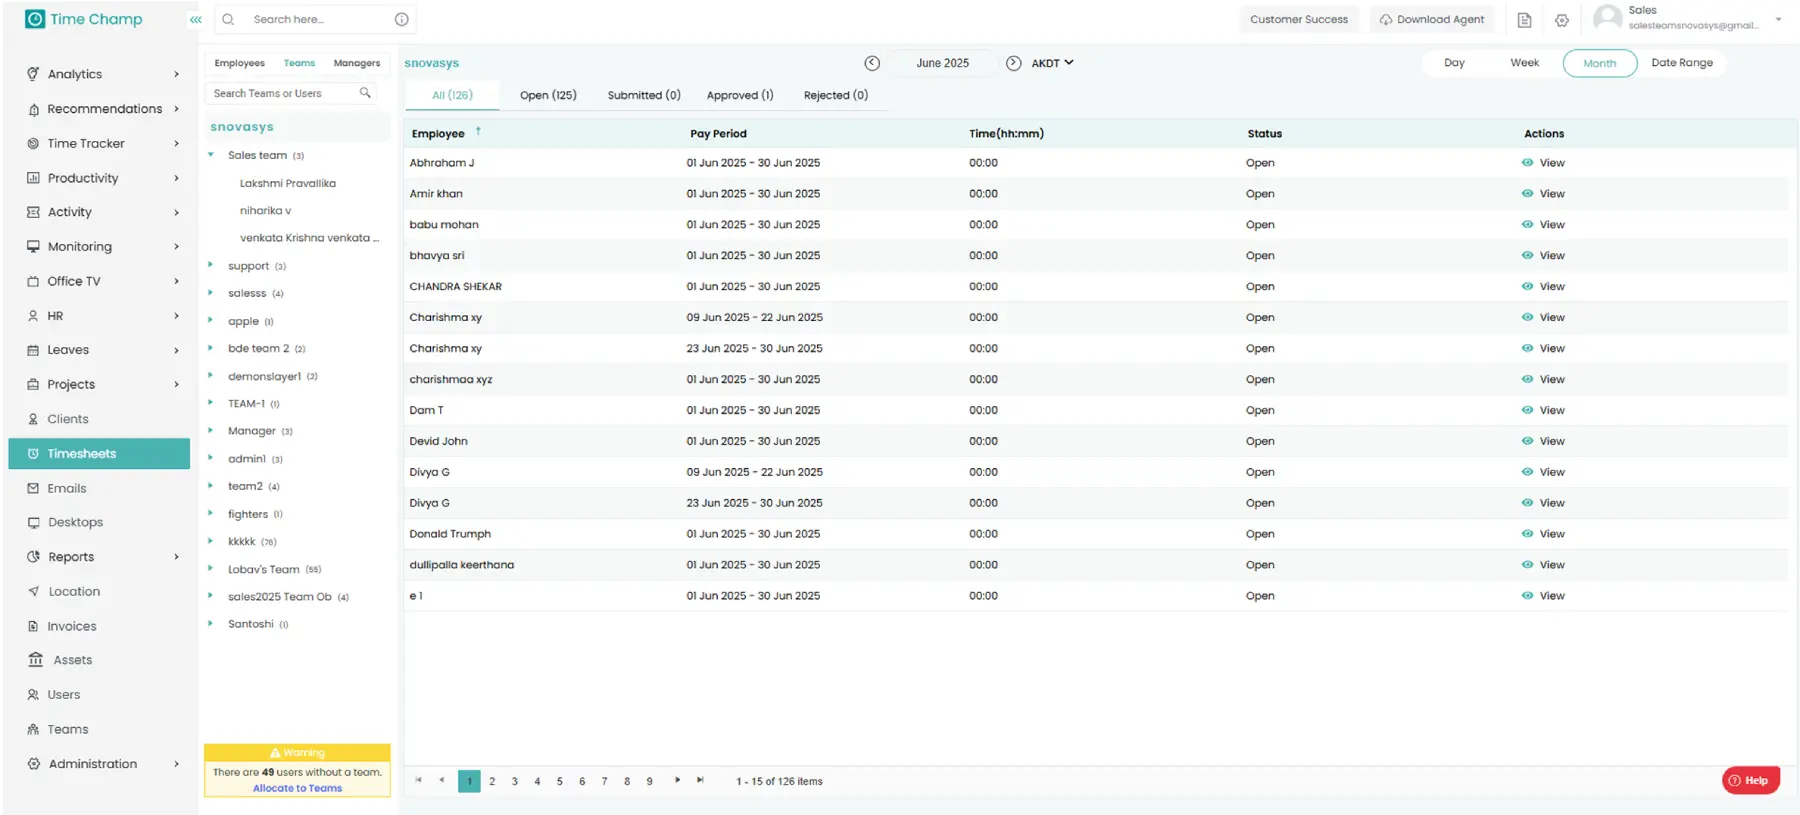Click the Time Champ logo icon
Image resolution: width=1800 pixels, height=815 pixels.
click(35, 19)
